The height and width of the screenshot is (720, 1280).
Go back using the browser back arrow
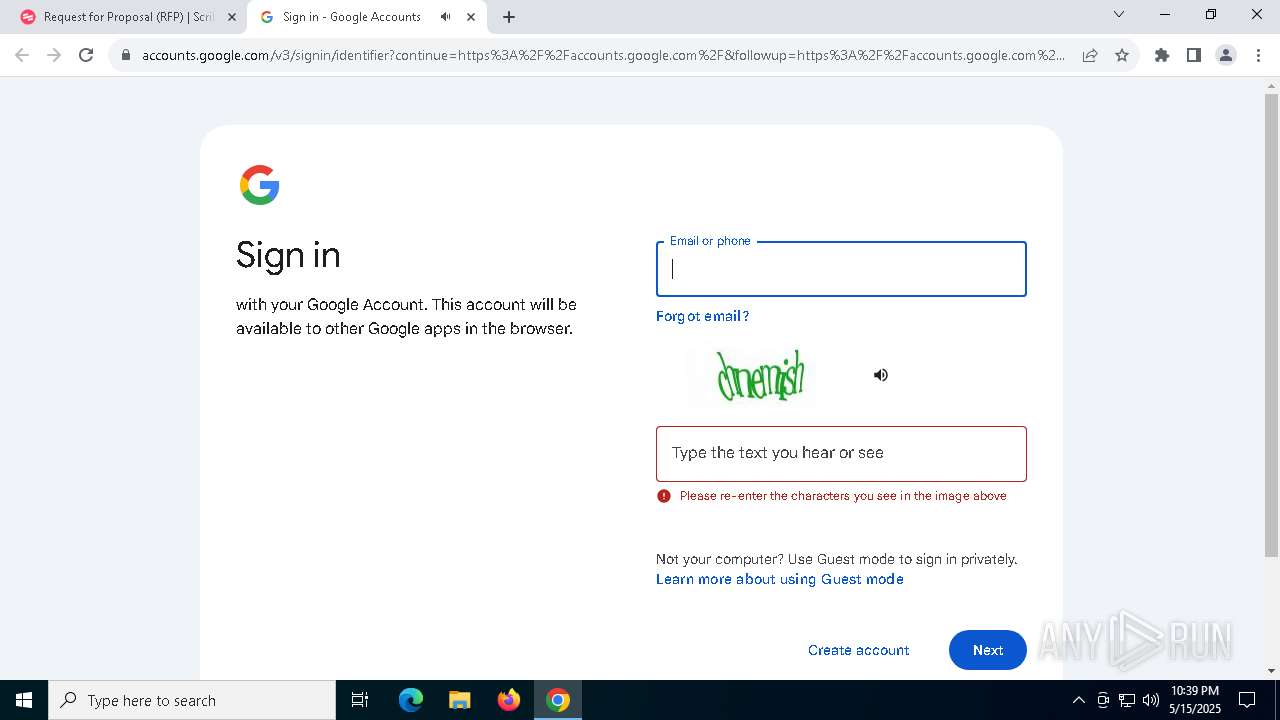click(x=22, y=55)
